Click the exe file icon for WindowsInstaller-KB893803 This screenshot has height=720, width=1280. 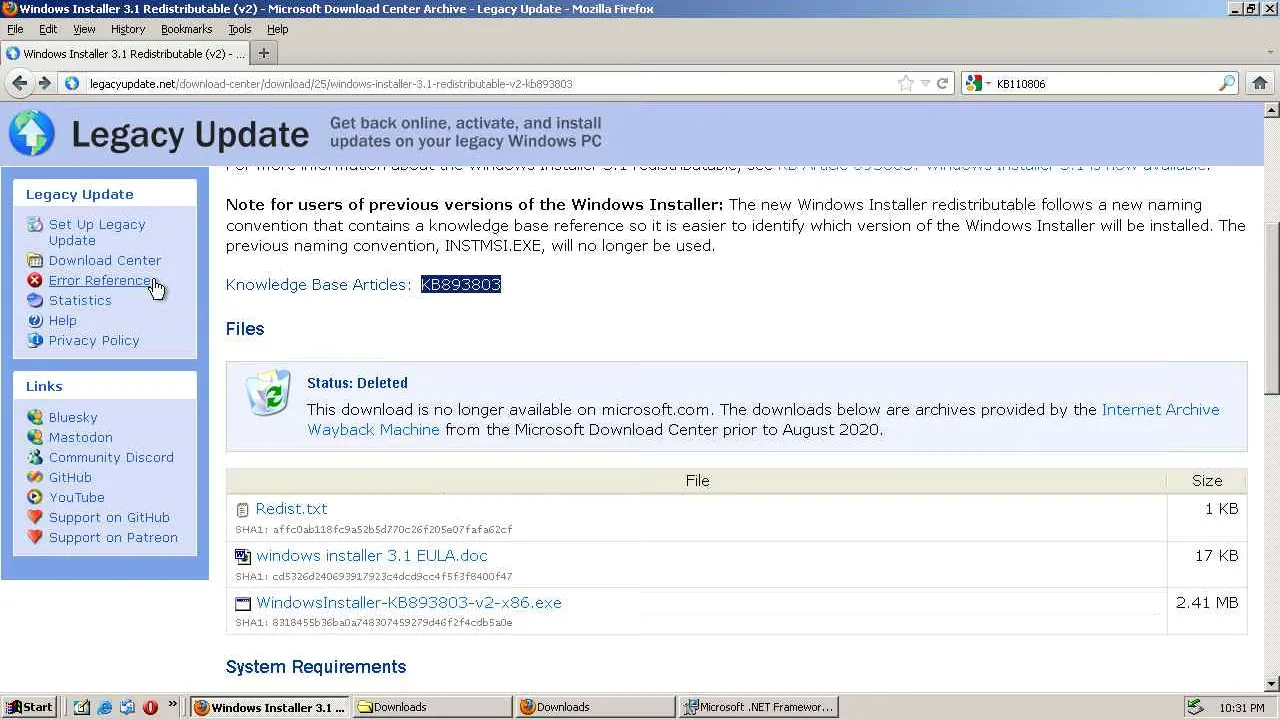[242, 603]
